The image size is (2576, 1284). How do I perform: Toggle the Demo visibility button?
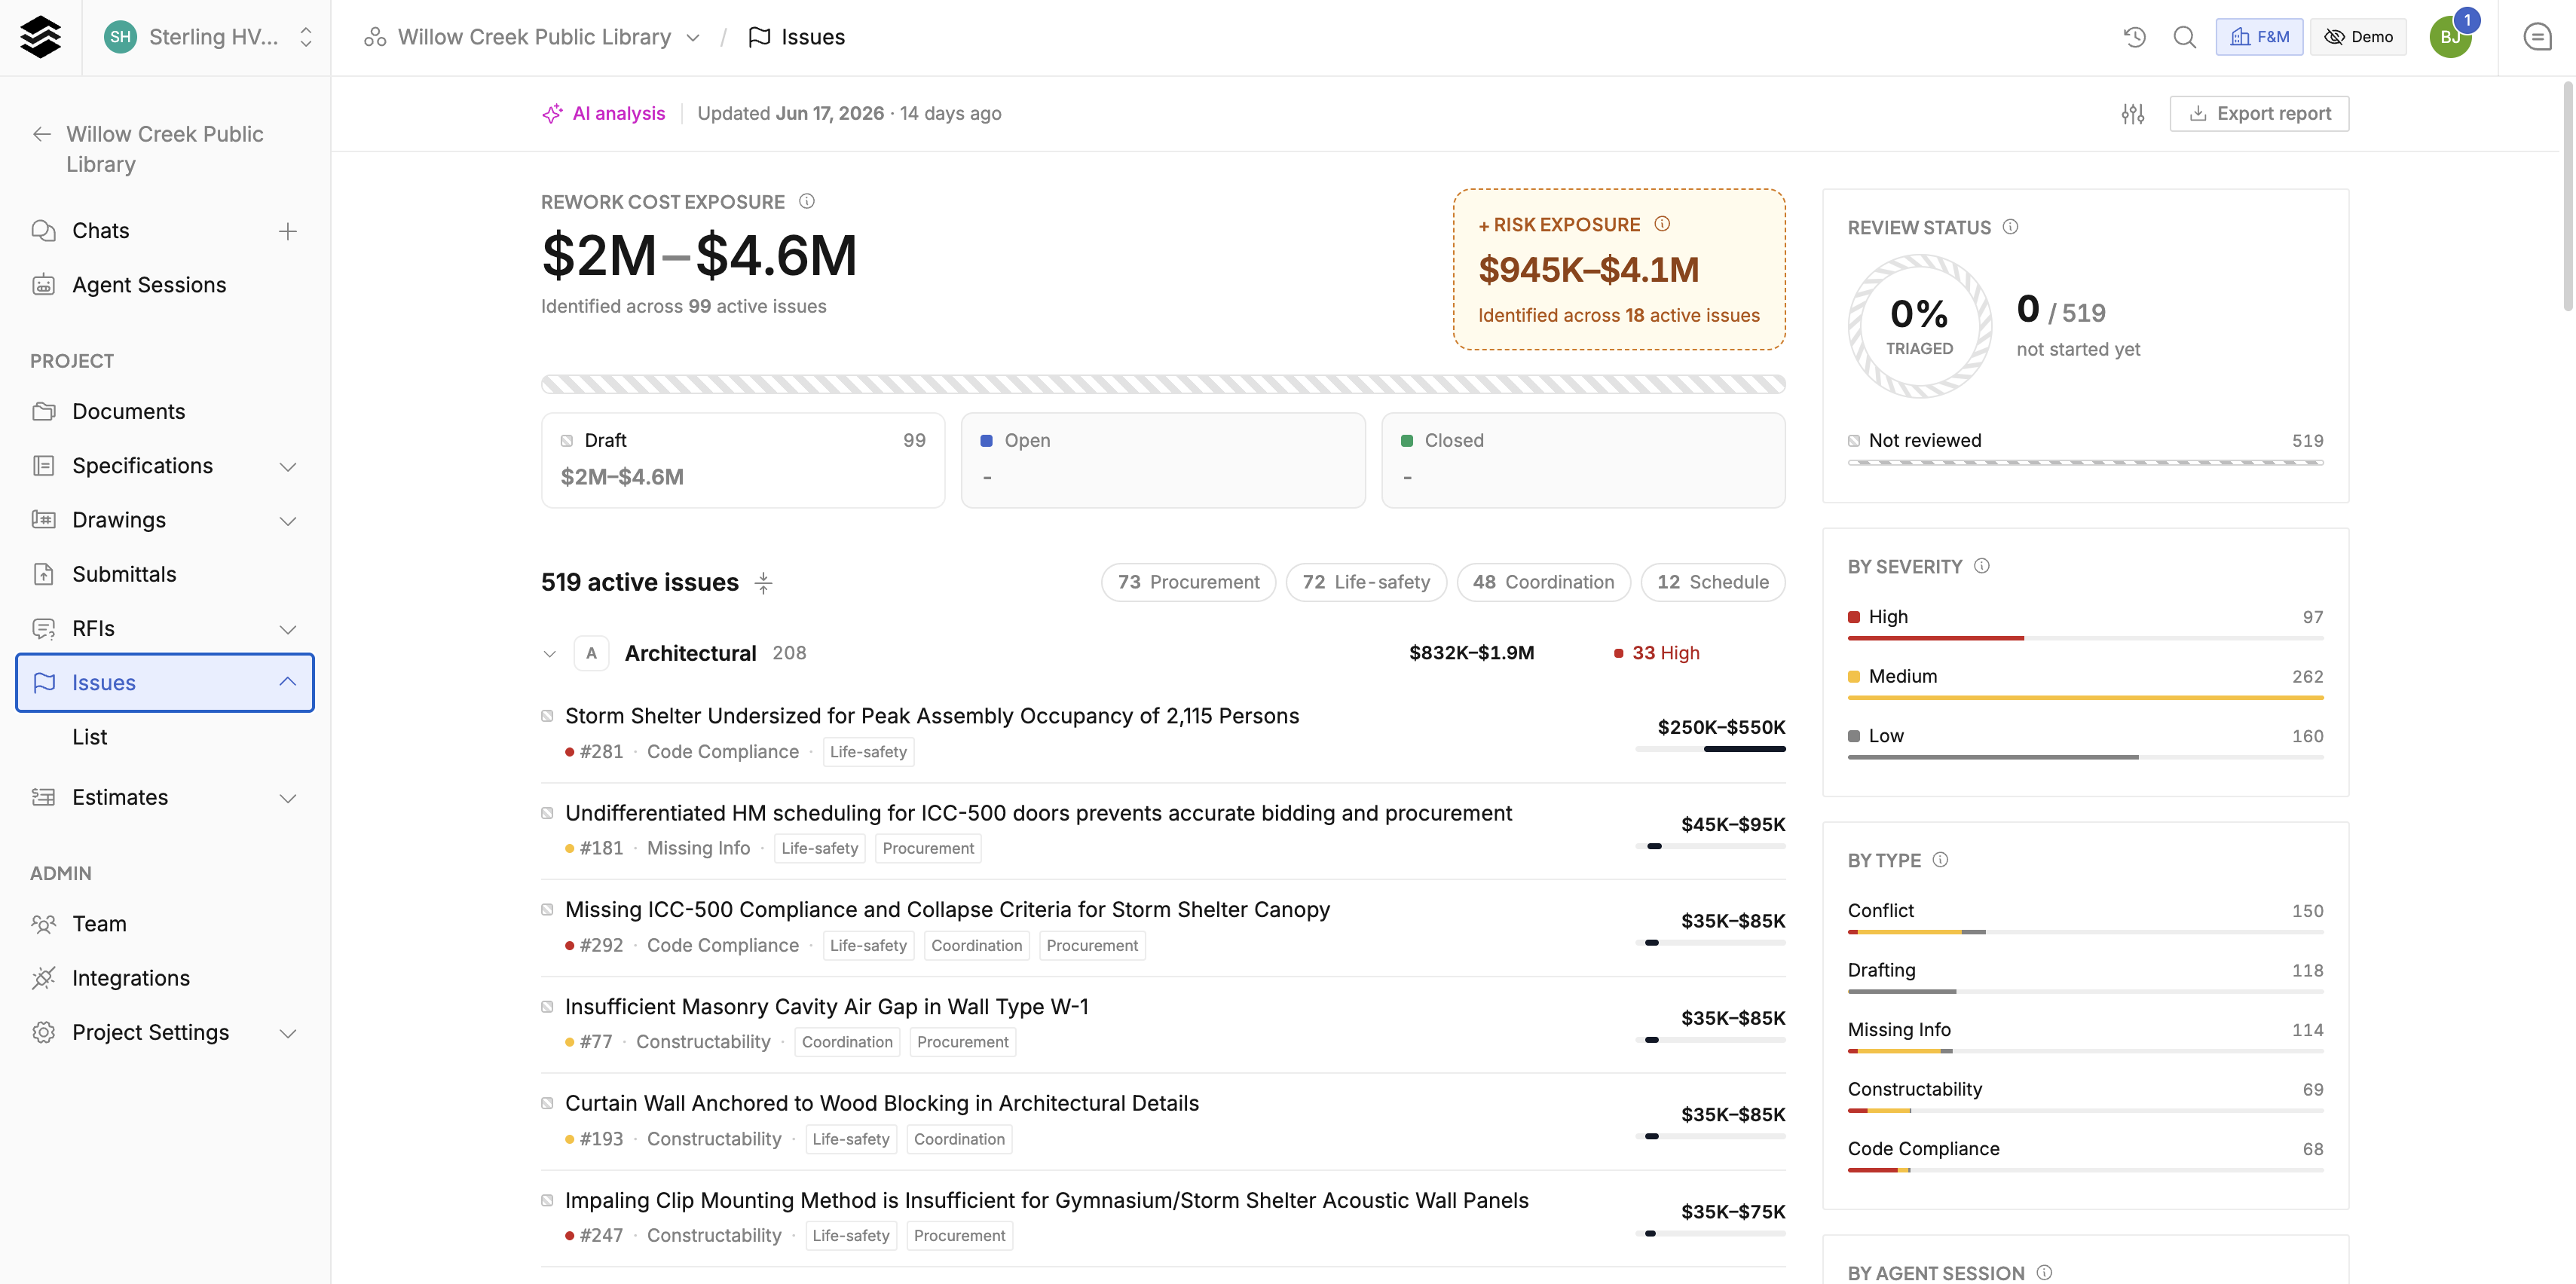click(x=2358, y=37)
